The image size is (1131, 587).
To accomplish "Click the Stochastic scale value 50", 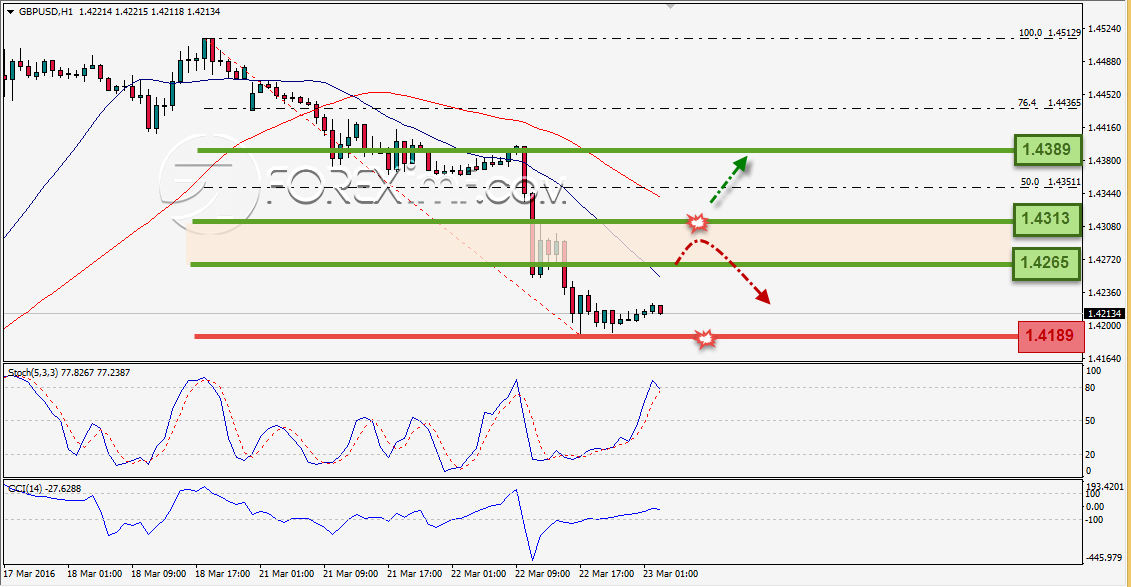I will [x=1090, y=421].
